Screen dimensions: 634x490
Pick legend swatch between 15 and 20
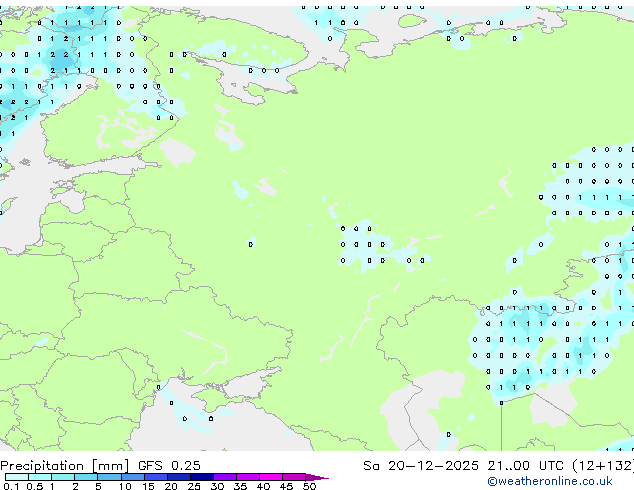(155, 477)
